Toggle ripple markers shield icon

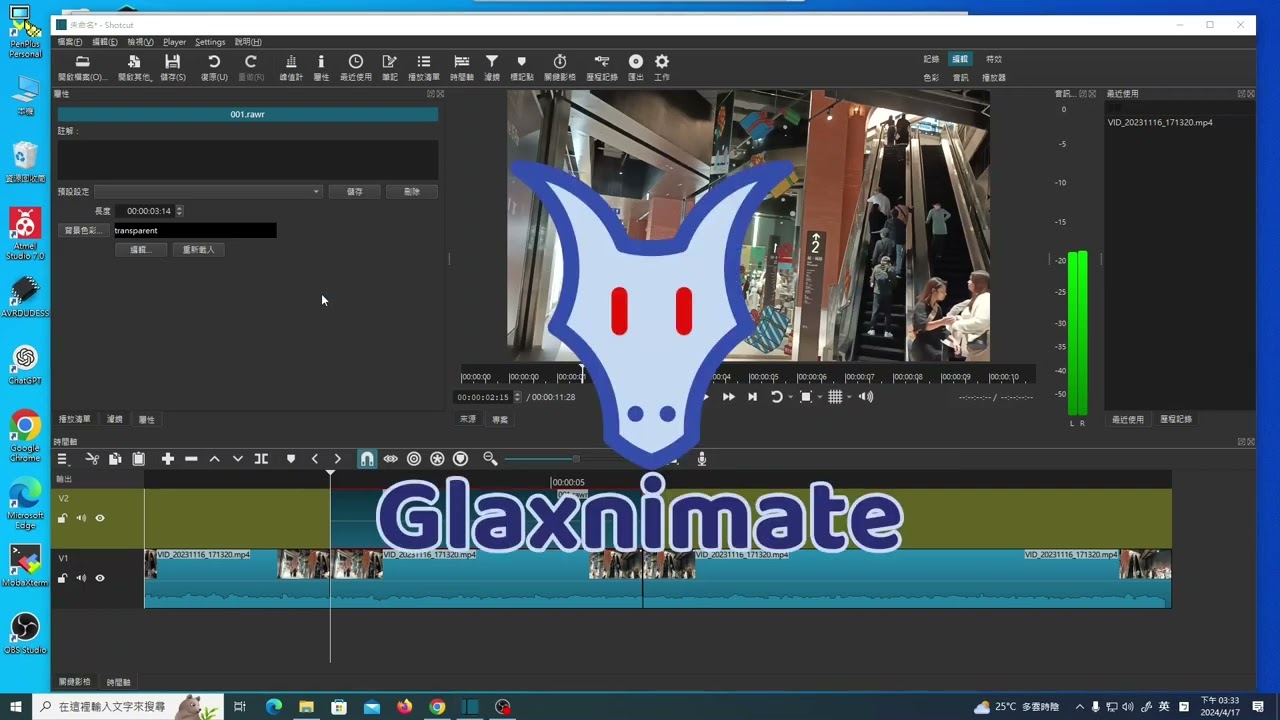(460, 459)
